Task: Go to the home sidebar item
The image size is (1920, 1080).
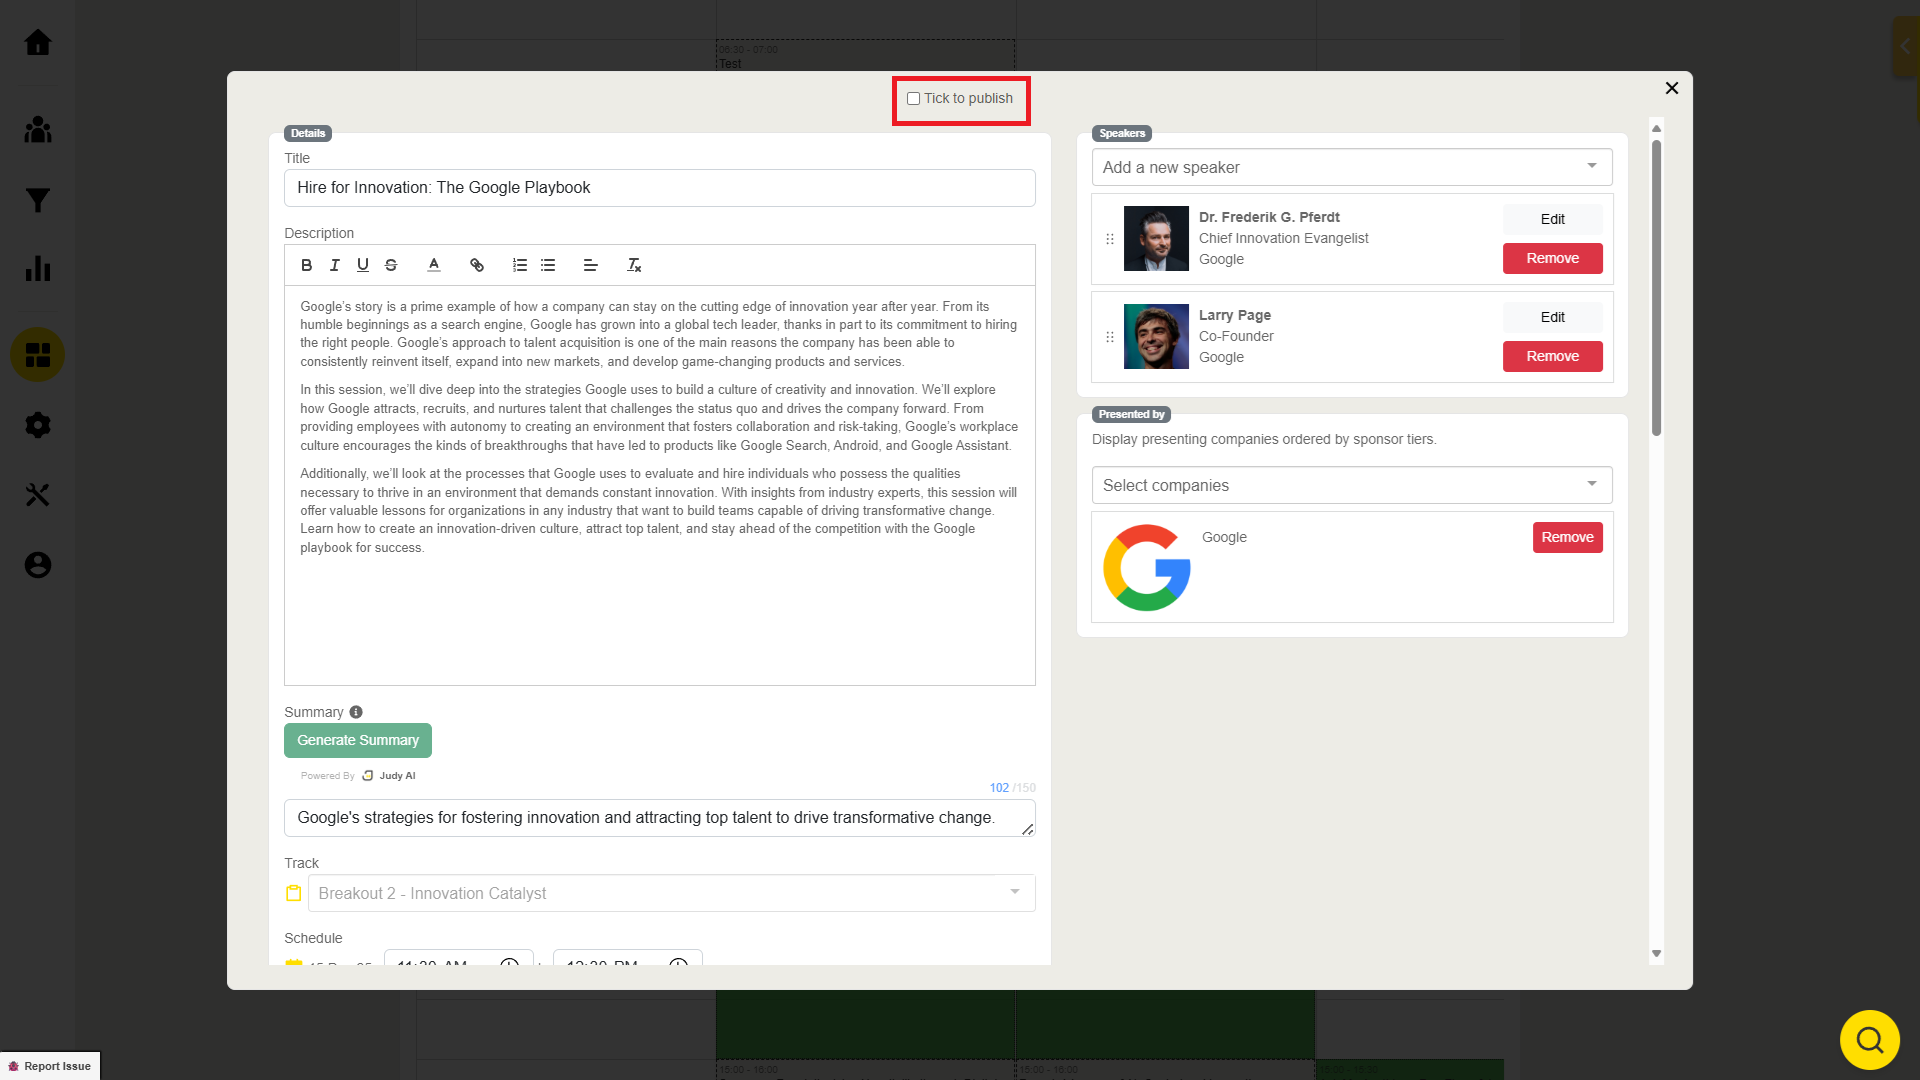Action: tap(38, 42)
